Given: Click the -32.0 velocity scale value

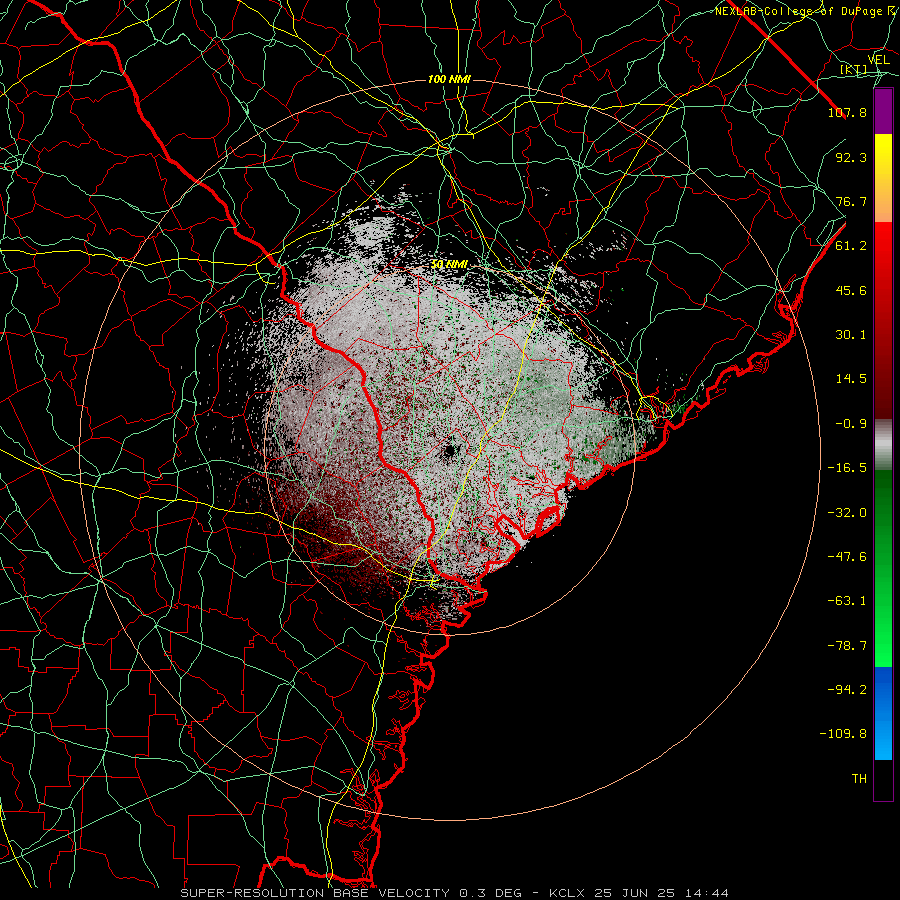Looking at the screenshot, I should (847, 513).
